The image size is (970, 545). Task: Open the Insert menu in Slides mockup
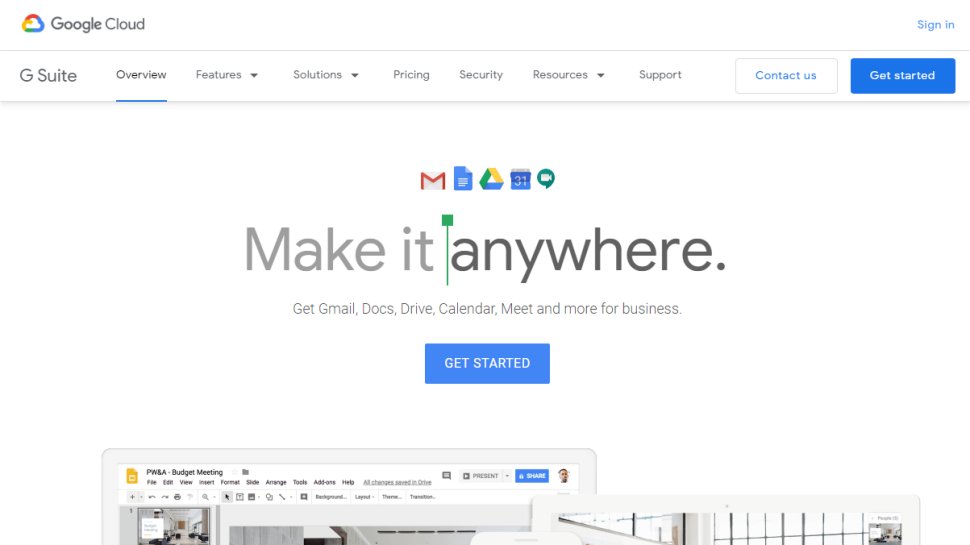coord(207,483)
